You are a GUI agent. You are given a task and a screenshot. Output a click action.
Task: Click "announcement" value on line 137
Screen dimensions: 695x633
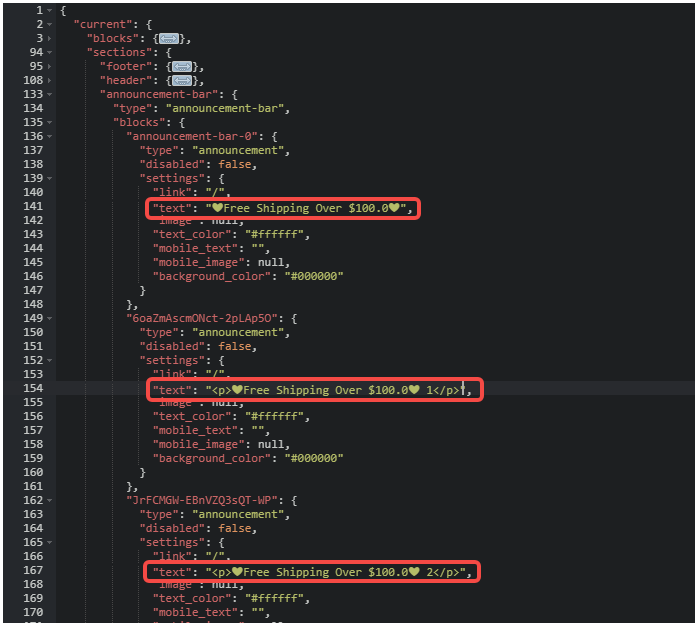click(238, 151)
